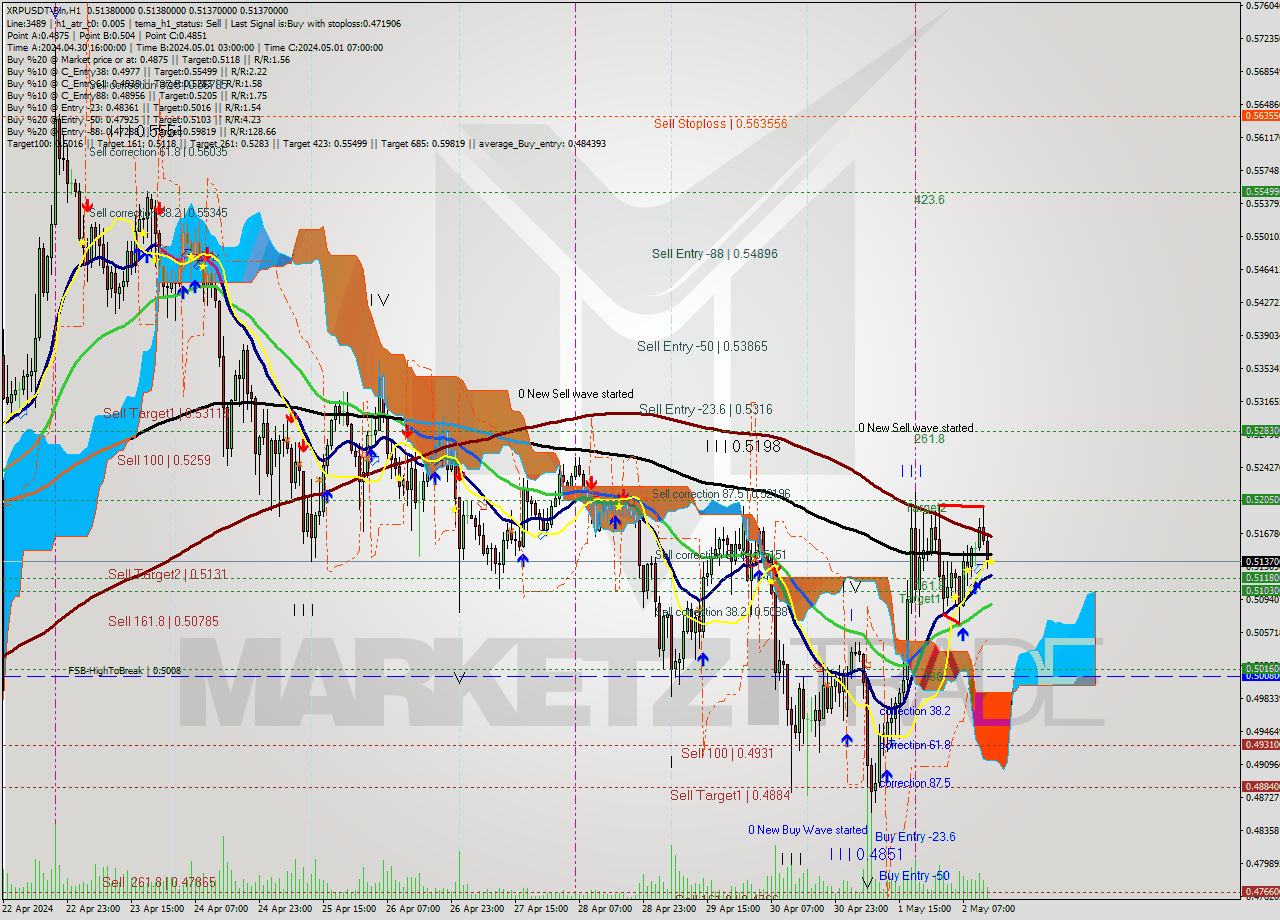Click the 'average_Buy_entry: 0.484393' text
1280x920 pixels.
541,143
